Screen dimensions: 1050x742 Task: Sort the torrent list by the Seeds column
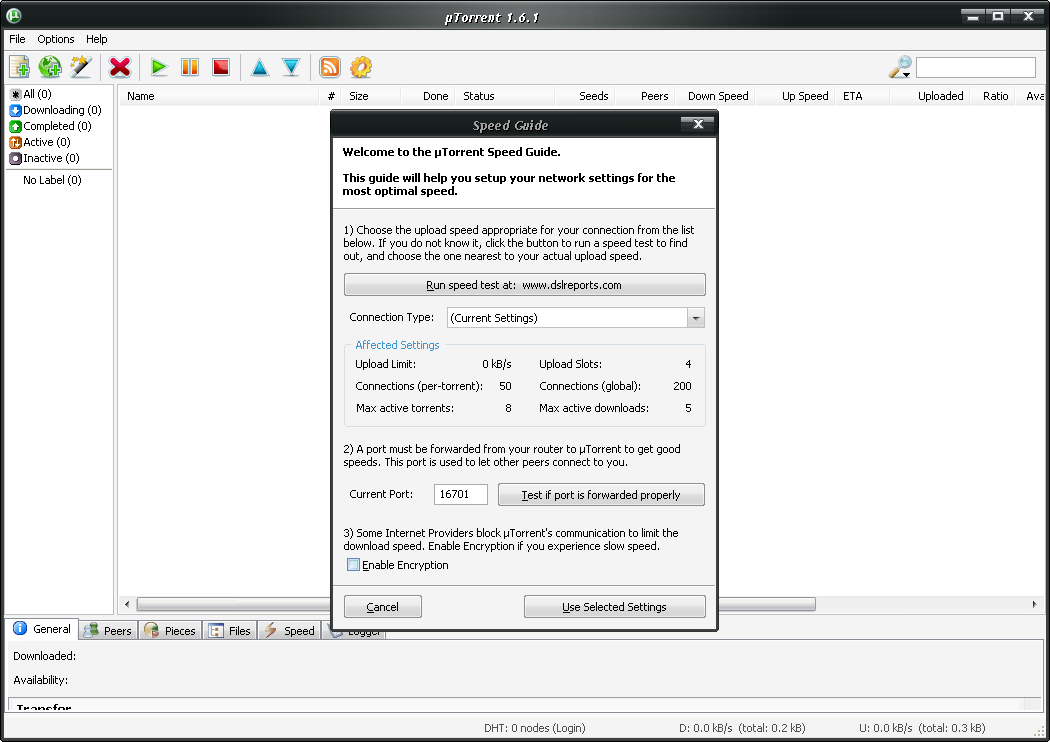pyautogui.click(x=586, y=96)
